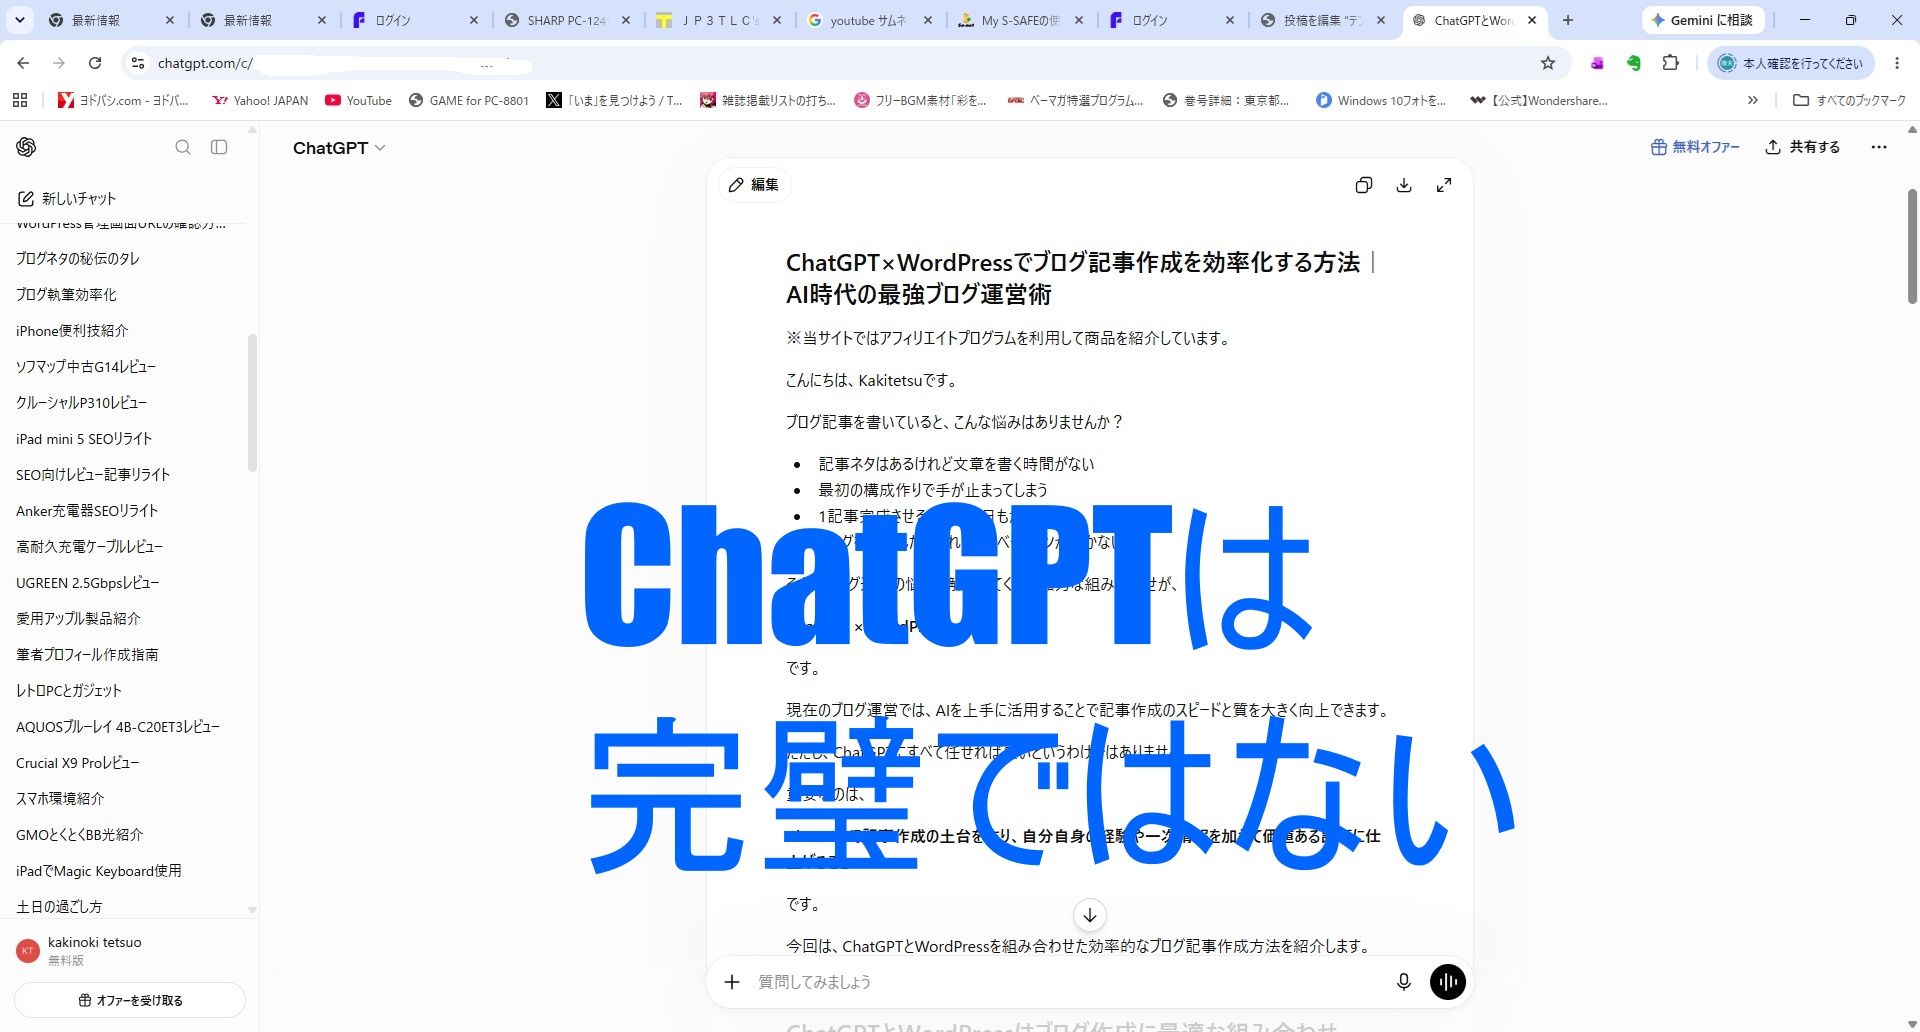Open chat ブログ執筆効率化
1920x1032 pixels.
tap(66, 294)
